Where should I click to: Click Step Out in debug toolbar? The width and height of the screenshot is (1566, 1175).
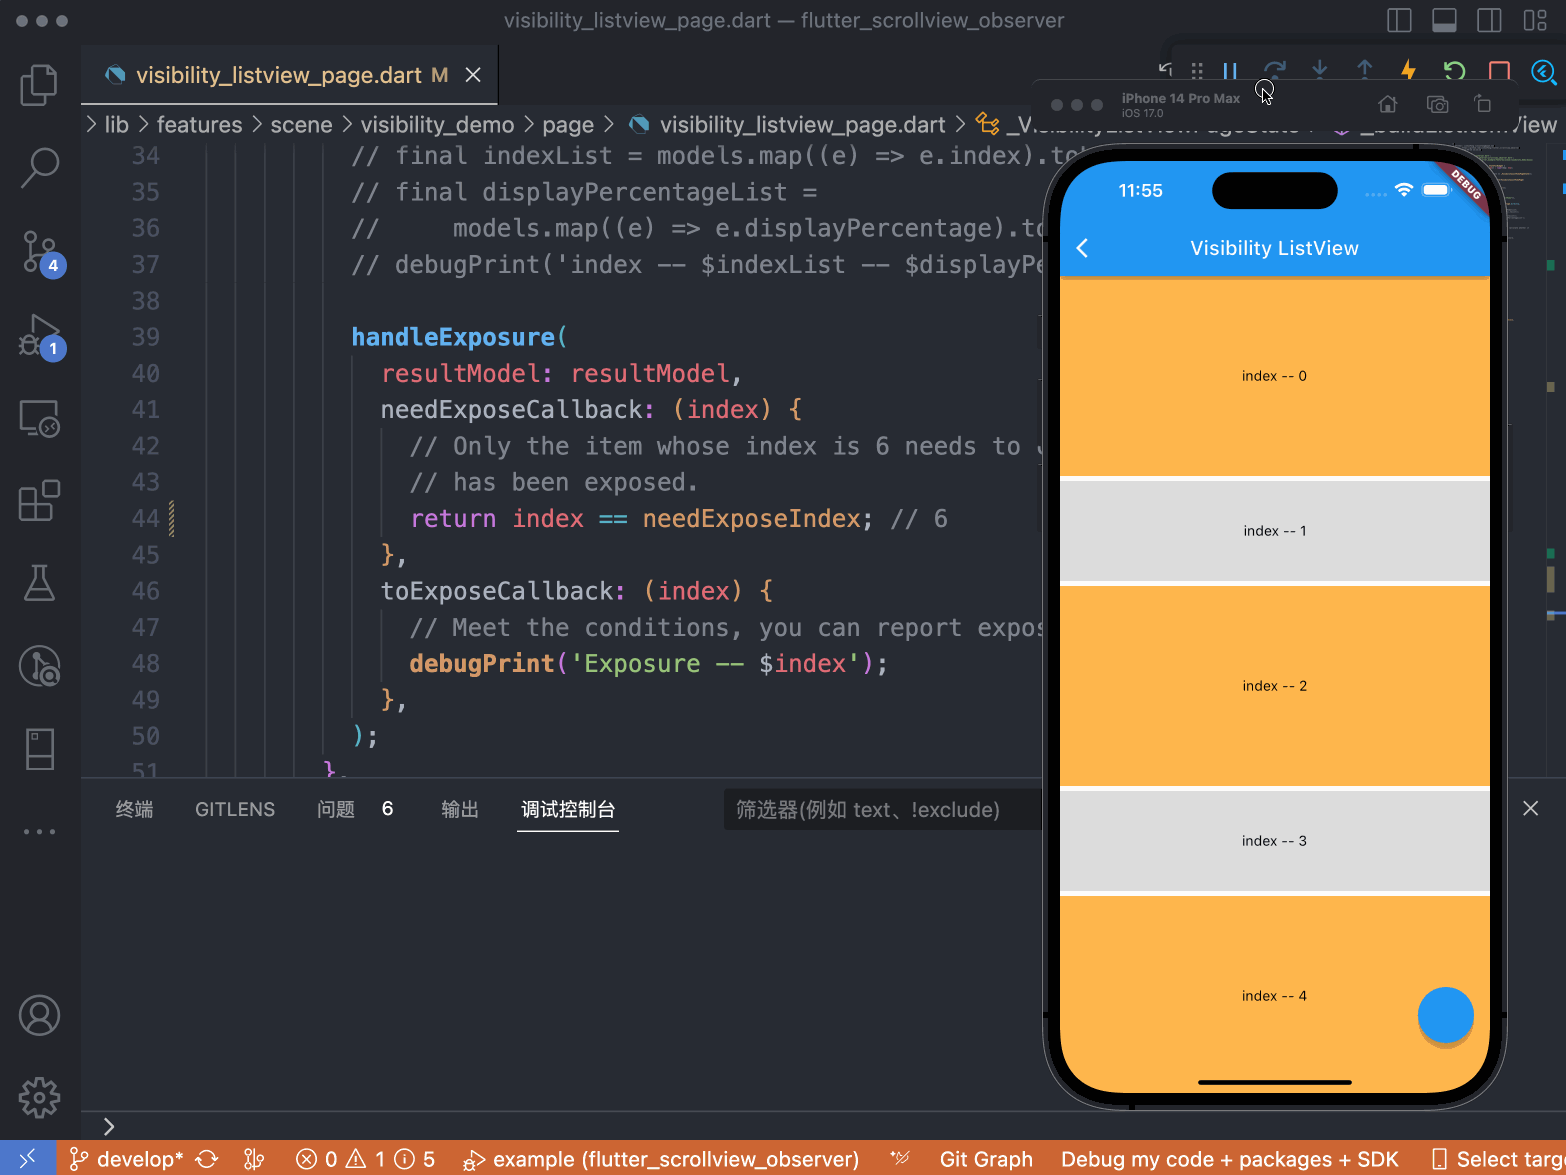point(1364,70)
